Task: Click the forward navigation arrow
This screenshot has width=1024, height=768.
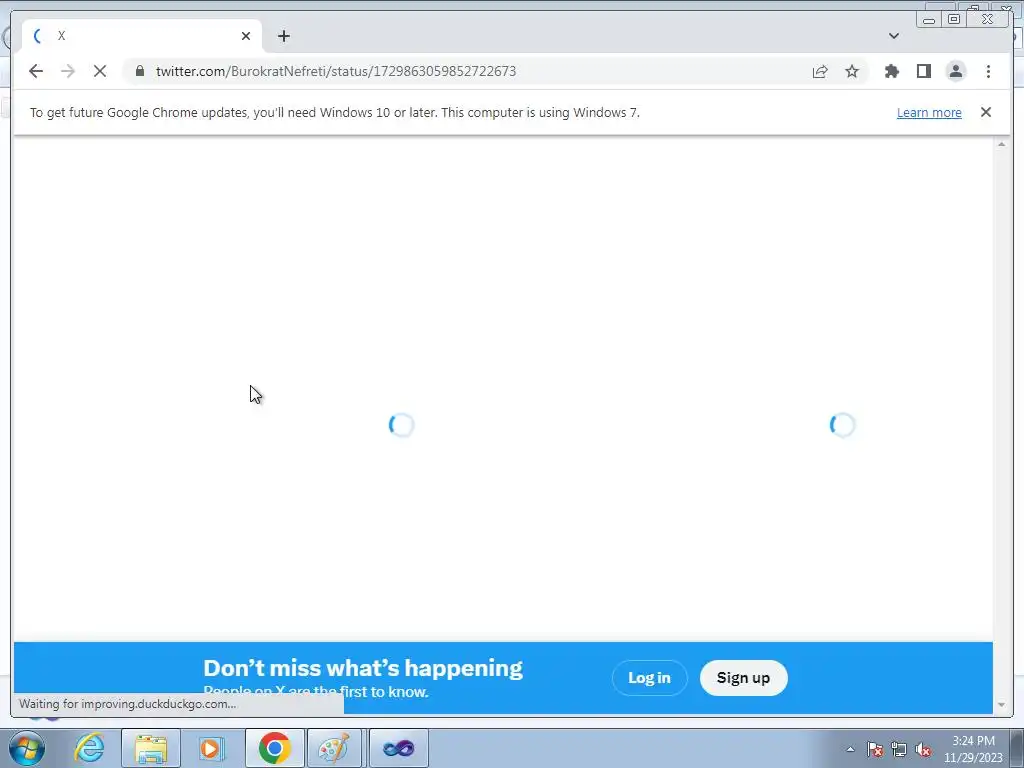Action: [68, 71]
